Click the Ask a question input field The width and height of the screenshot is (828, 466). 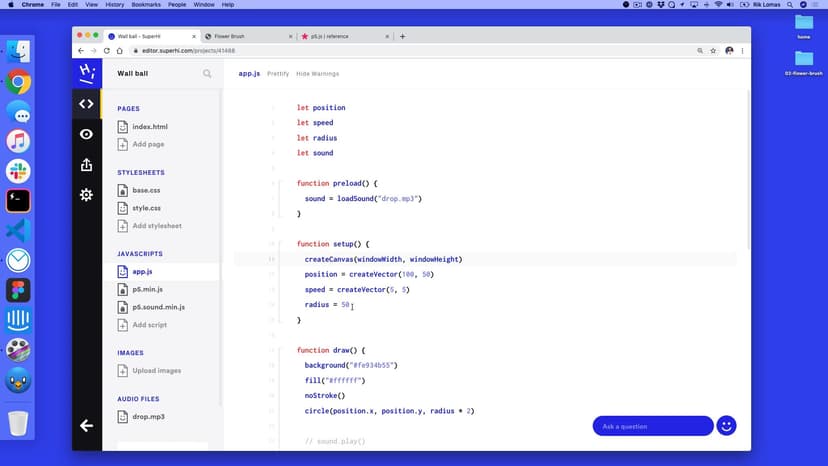point(652,426)
